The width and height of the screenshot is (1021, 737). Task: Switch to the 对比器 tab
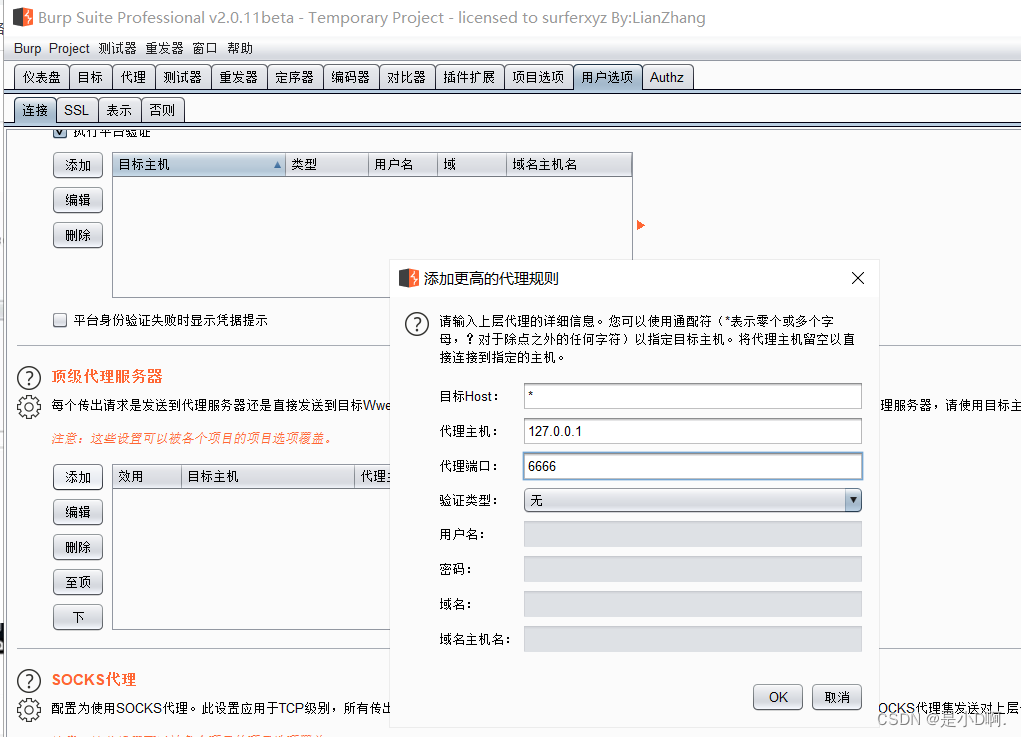point(407,77)
